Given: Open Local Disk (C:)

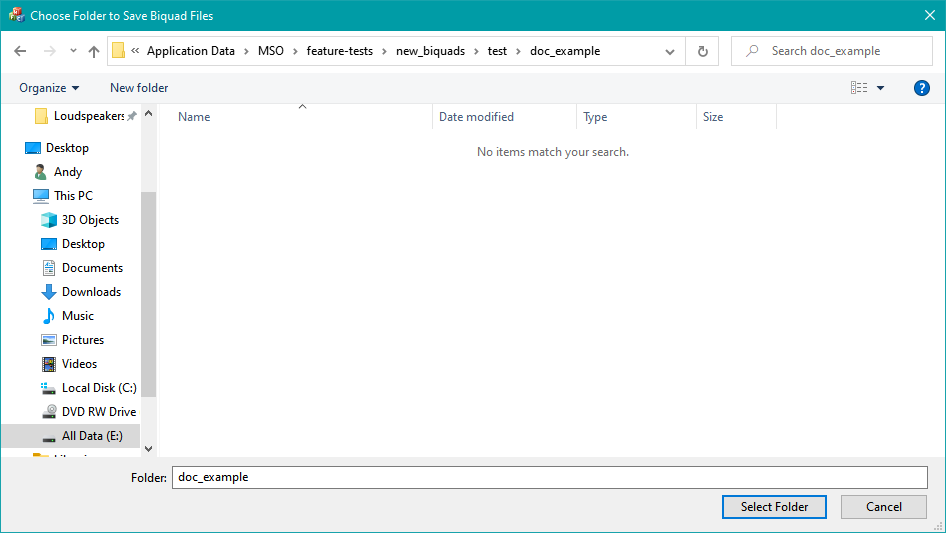Looking at the screenshot, I should point(89,388).
